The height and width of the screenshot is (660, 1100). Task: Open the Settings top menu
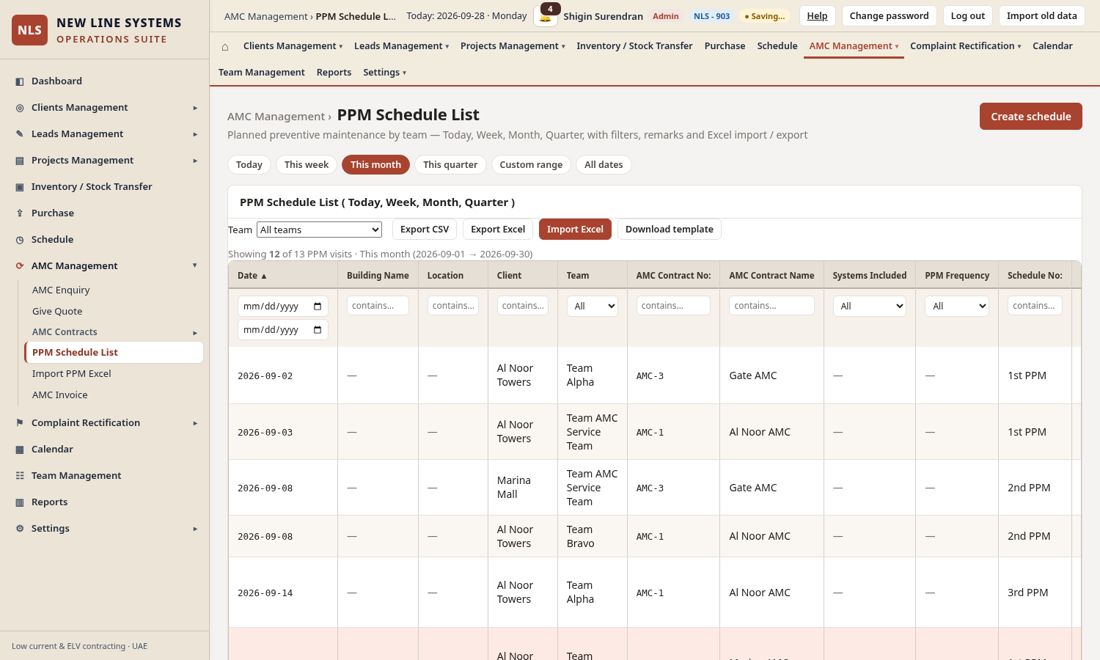(384, 72)
